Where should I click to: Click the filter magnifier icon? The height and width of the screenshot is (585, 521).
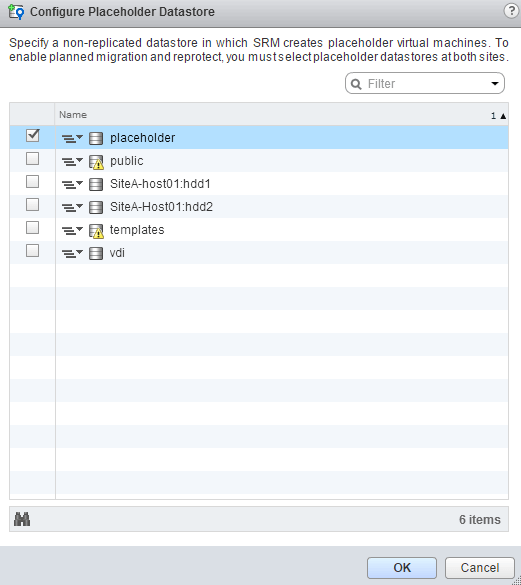(x=356, y=84)
